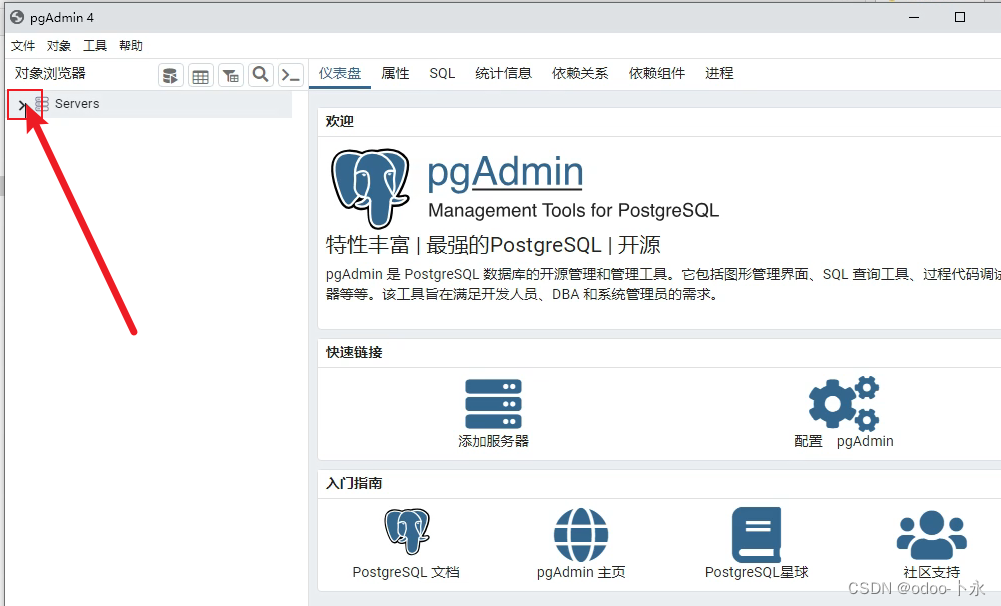The width and height of the screenshot is (1001, 606).
Task: Open the 帮助 menu
Action: pos(131,45)
